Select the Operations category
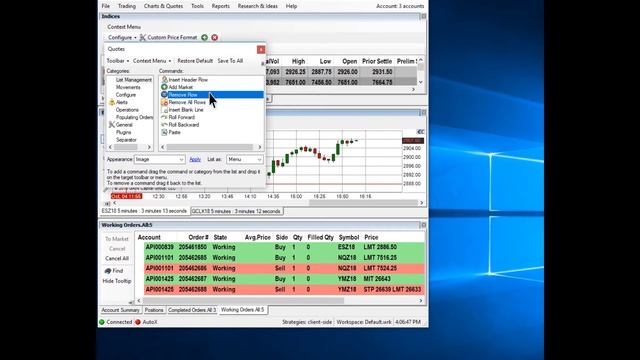This screenshot has width=640, height=360. (x=127, y=110)
